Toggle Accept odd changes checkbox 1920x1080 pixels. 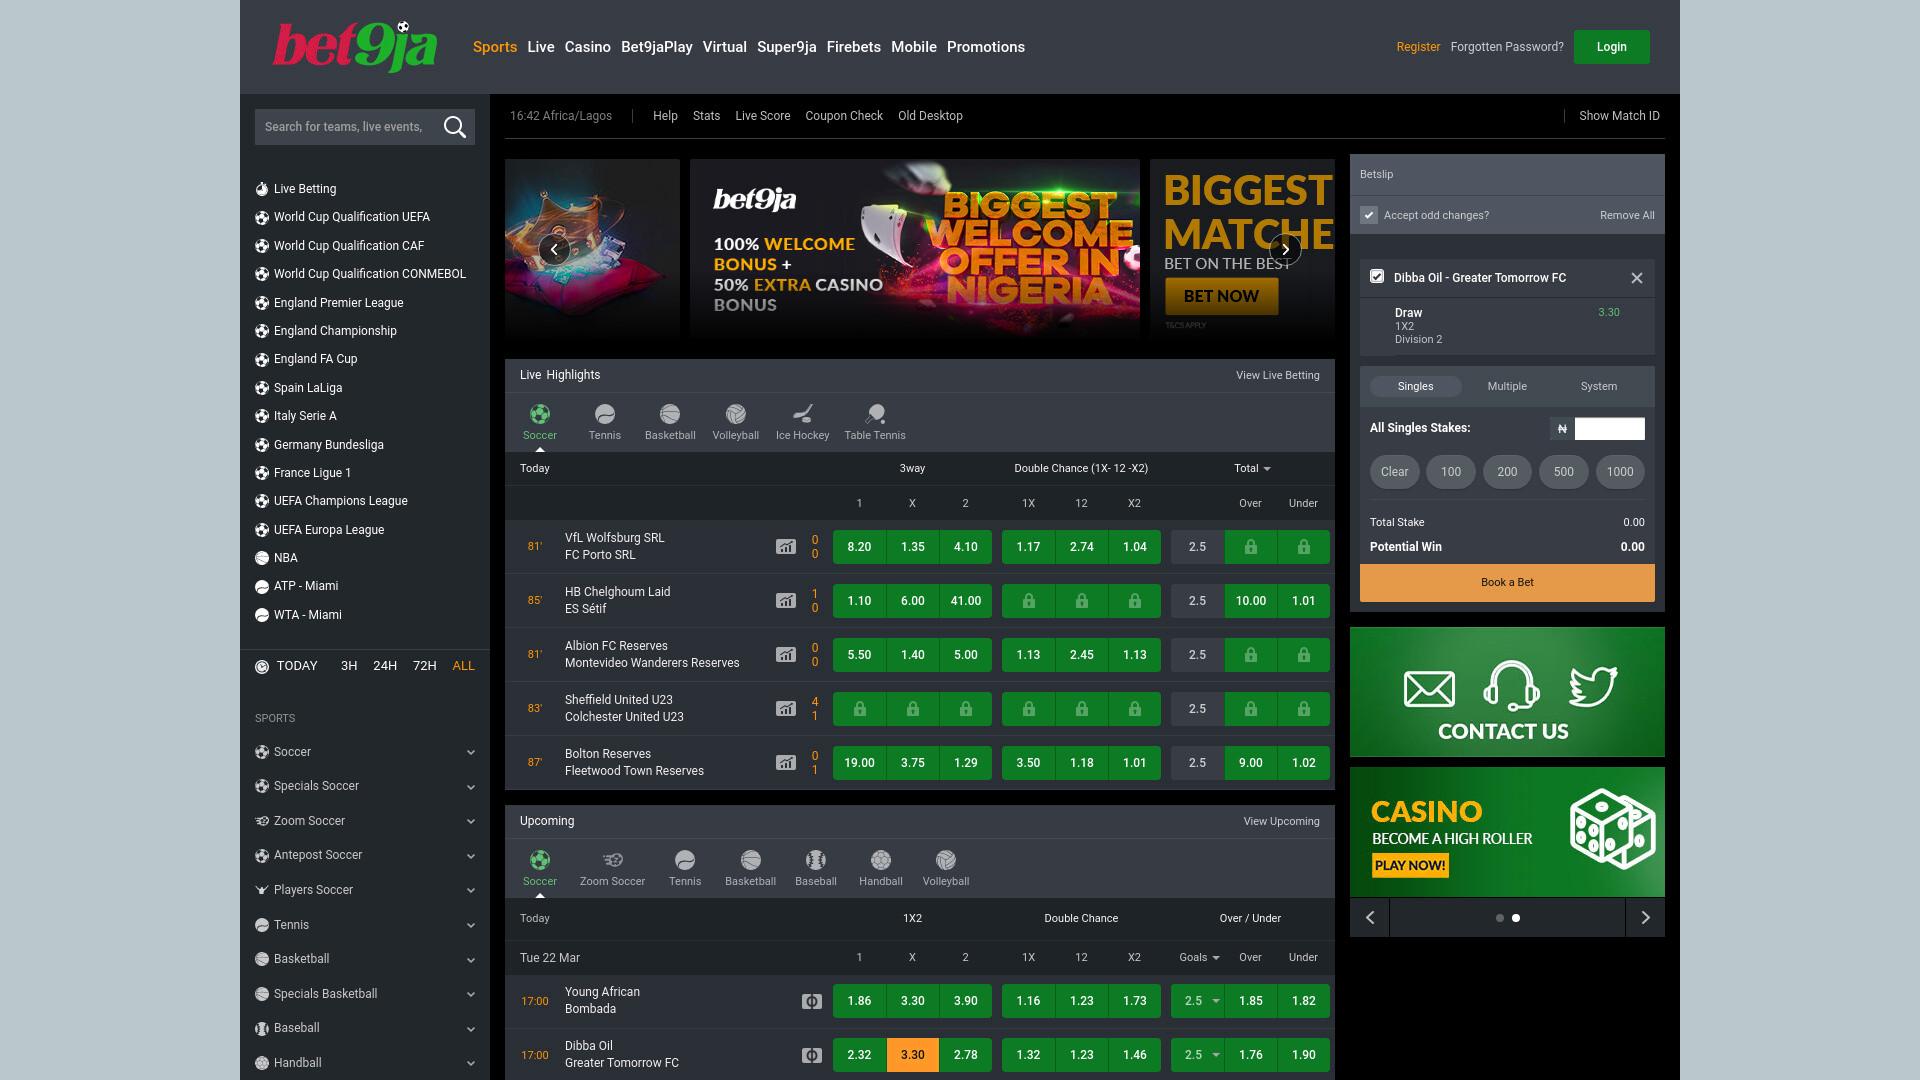point(1369,215)
